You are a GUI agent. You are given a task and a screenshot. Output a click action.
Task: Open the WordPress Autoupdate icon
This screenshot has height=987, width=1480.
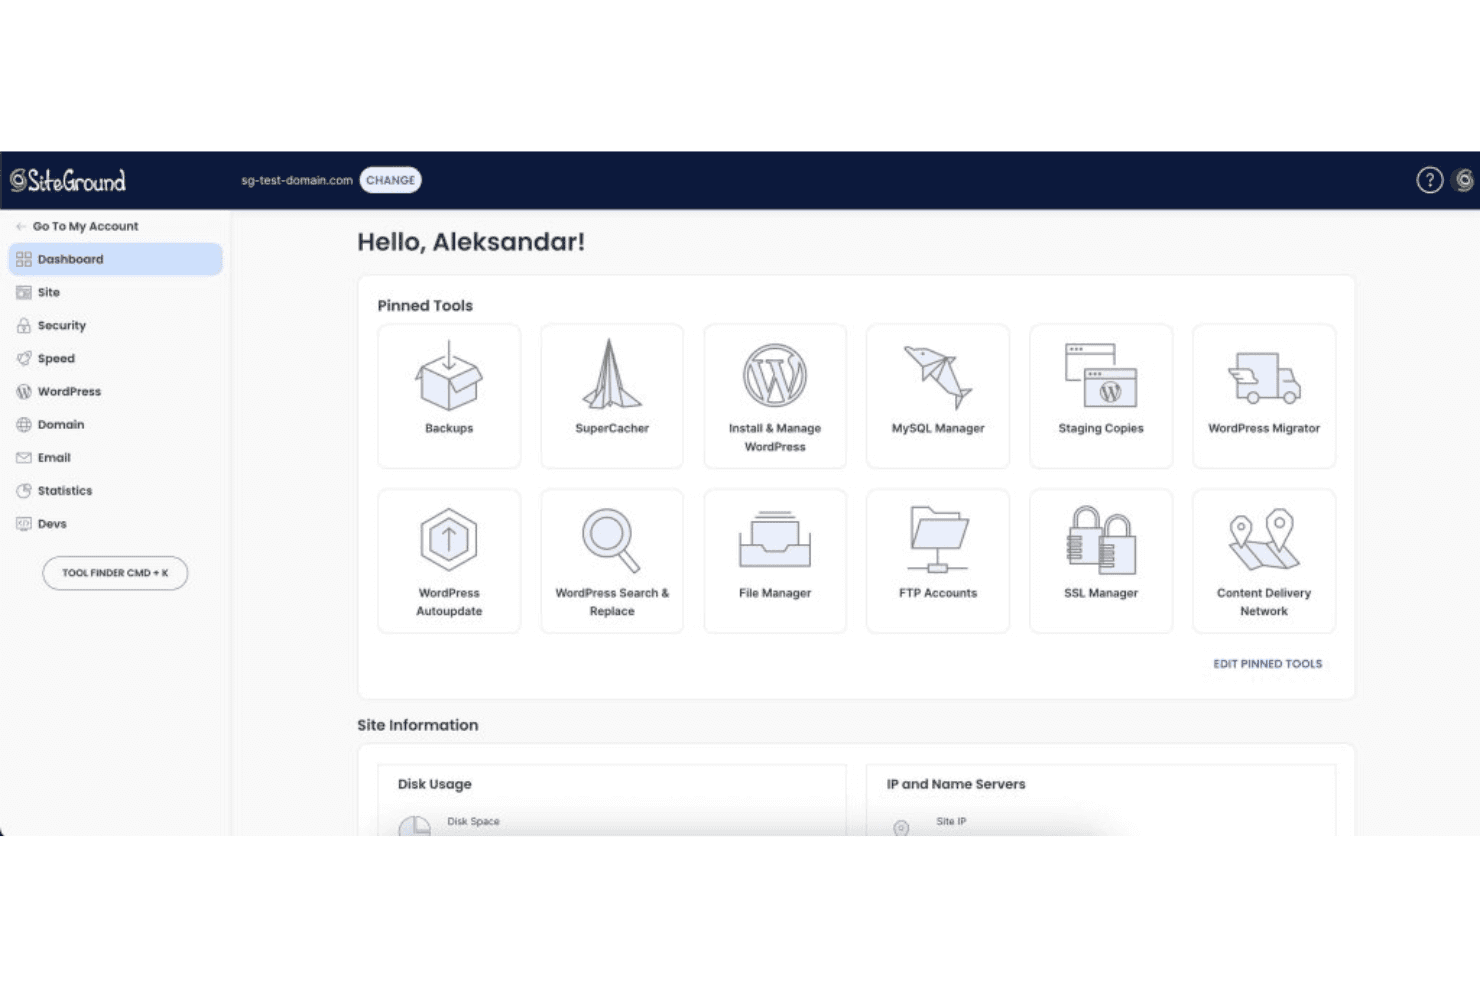(449, 540)
